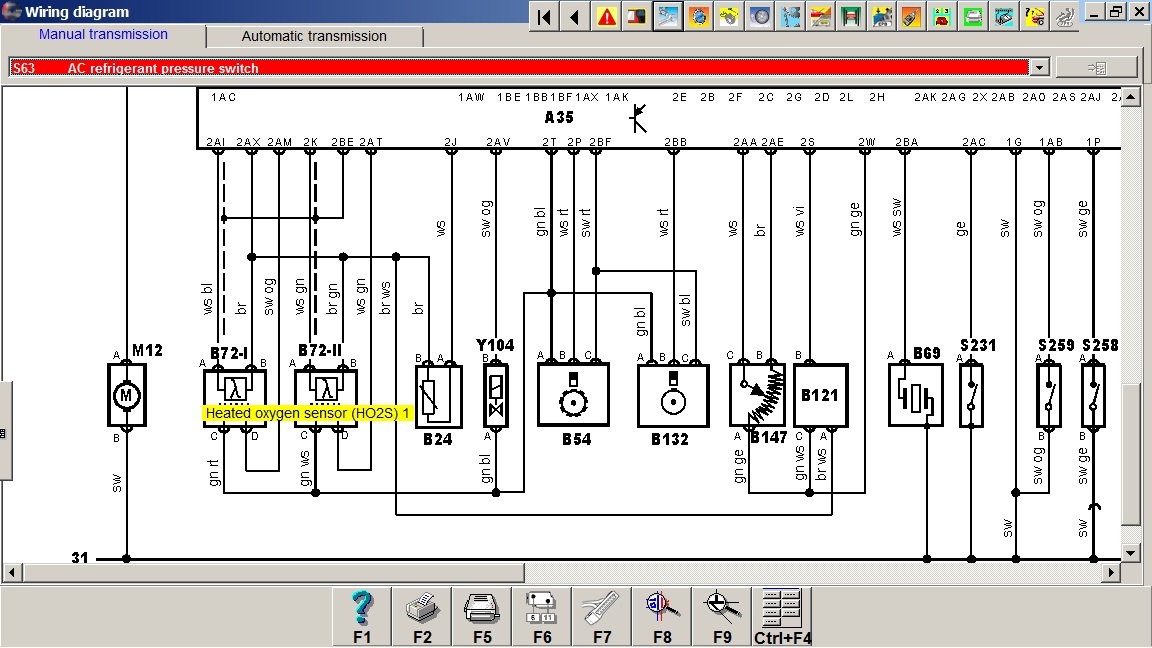Image resolution: width=1152 pixels, height=648 pixels.
Task: Click the green vehicle lift toolbar icon
Action: [x=852, y=16]
